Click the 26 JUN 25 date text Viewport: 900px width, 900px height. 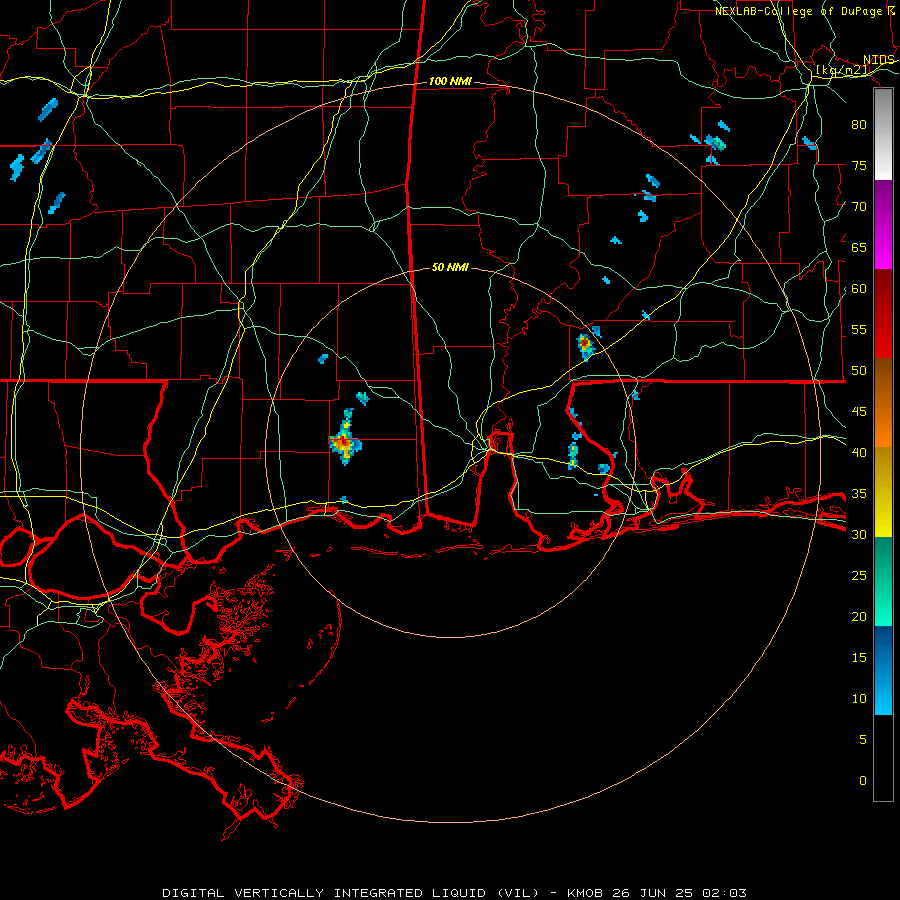click(x=654, y=893)
